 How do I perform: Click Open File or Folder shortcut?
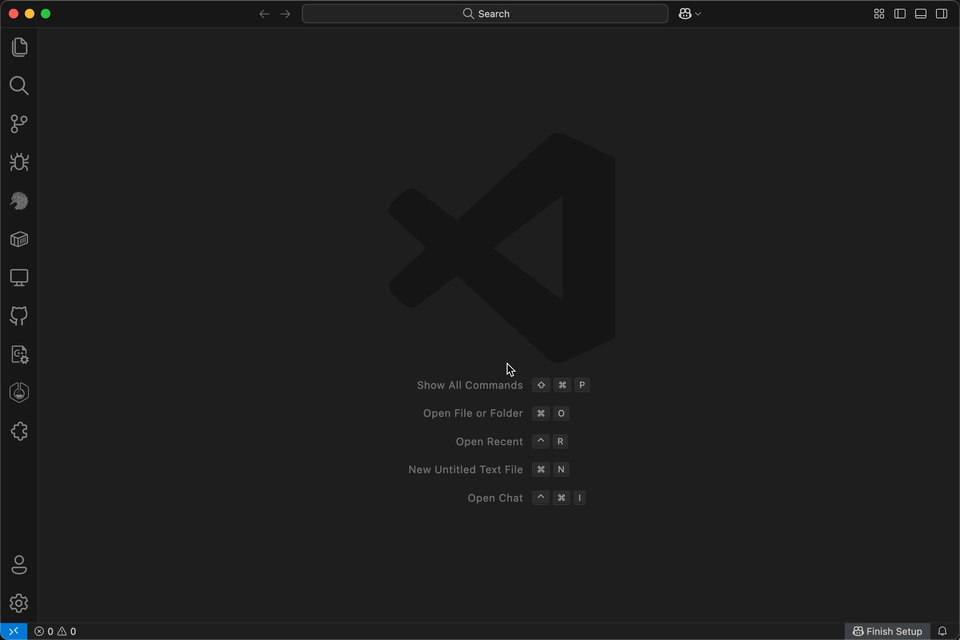pyautogui.click(x=472, y=413)
